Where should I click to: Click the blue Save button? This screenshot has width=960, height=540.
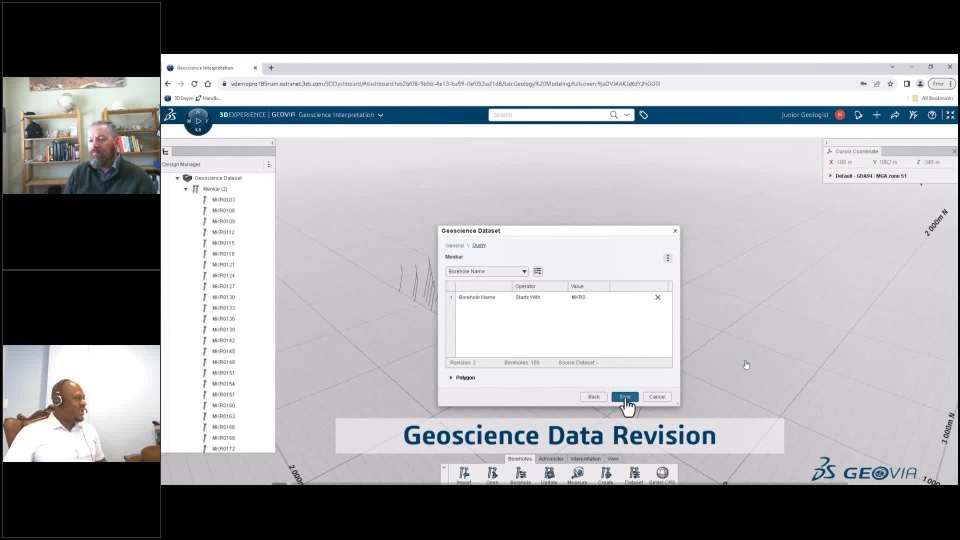pyautogui.click(x=625, y=397)
